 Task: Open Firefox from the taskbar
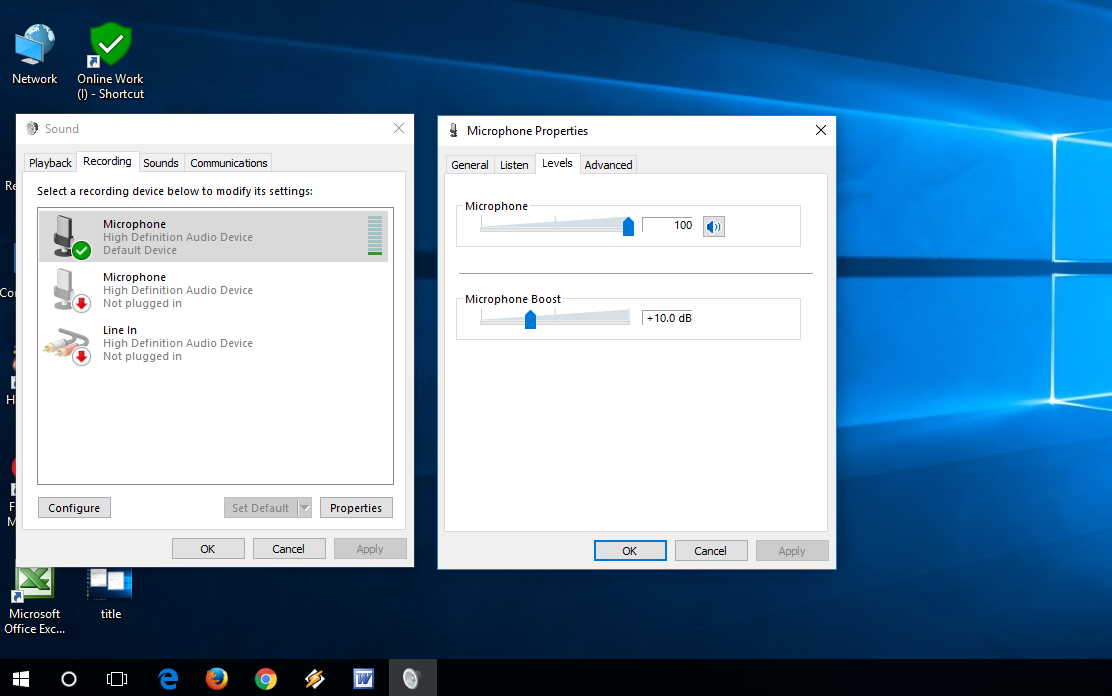(x=217, y=678)
